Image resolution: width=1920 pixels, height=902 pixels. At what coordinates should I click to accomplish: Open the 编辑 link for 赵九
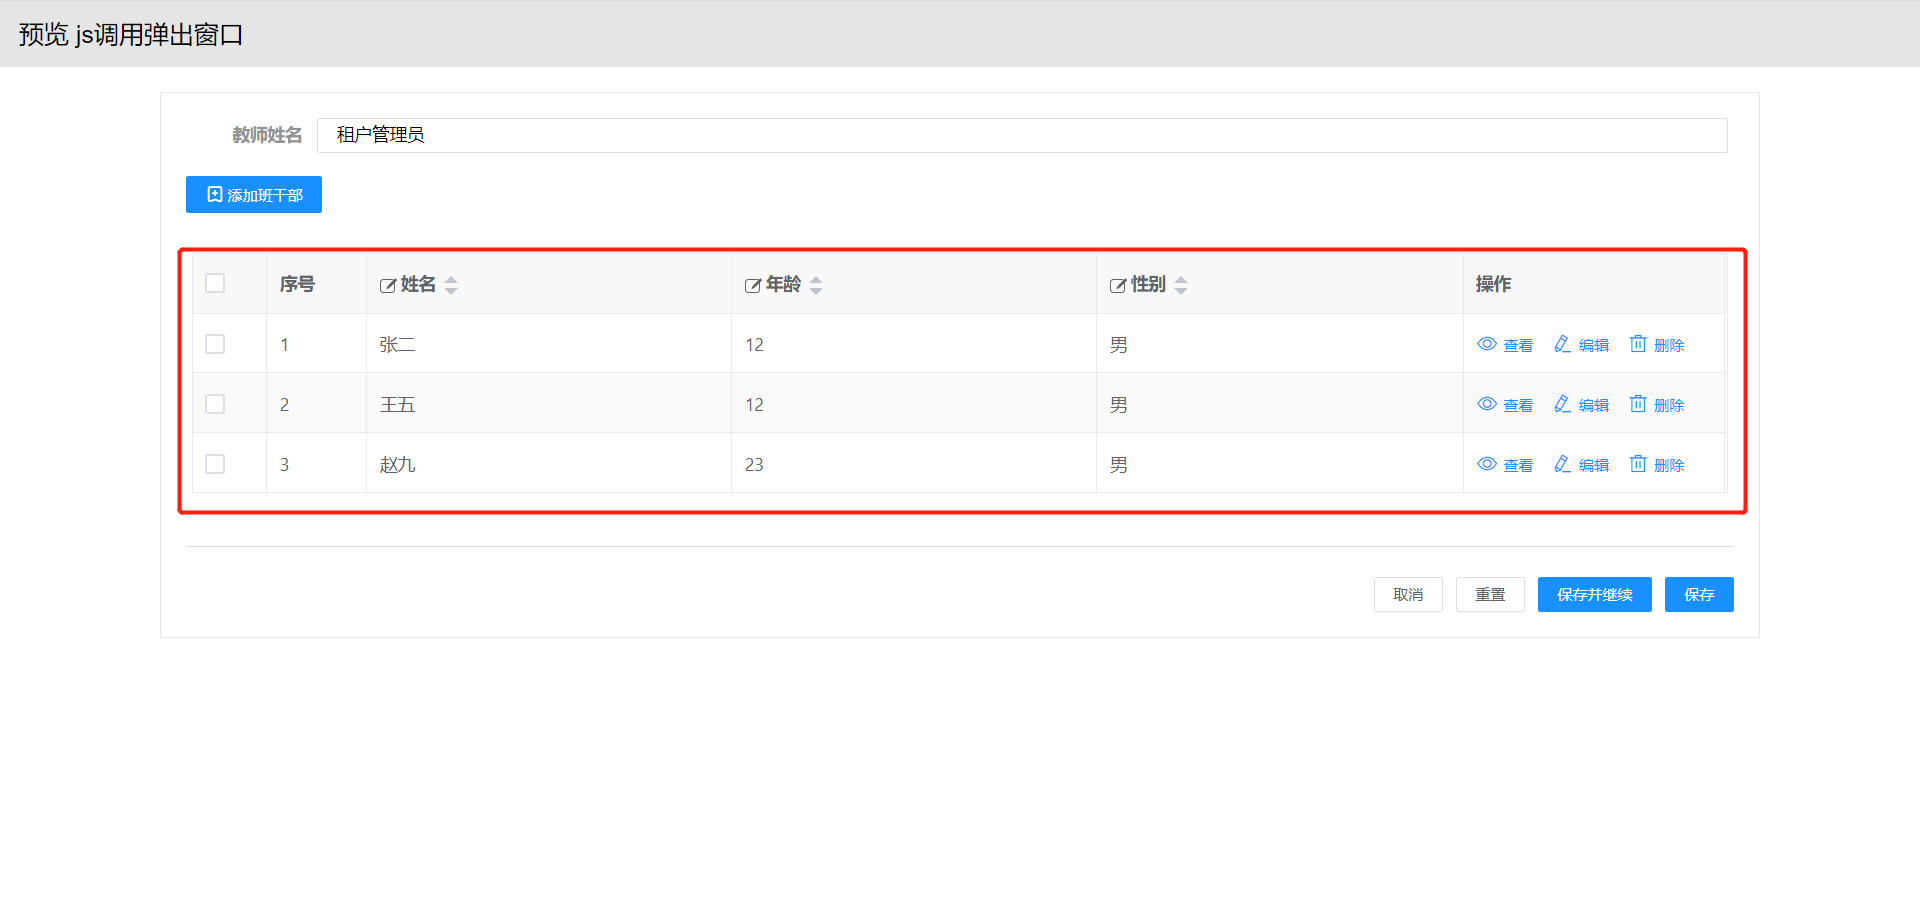1593,465
